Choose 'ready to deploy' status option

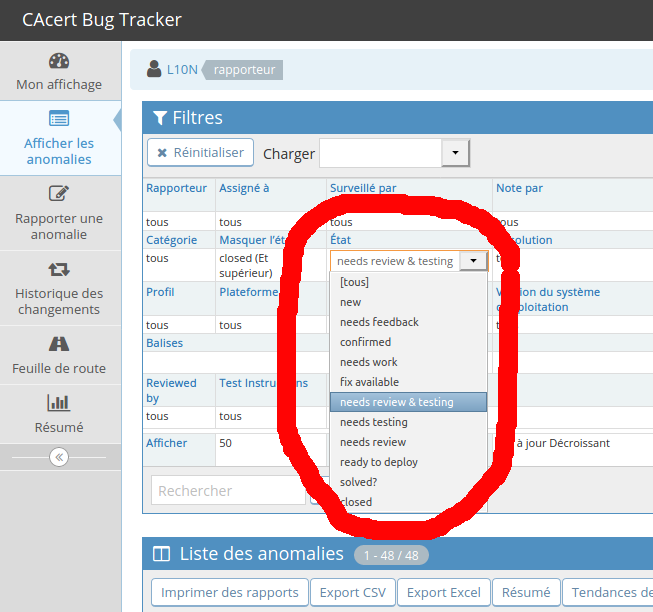(x=379, y=462)
